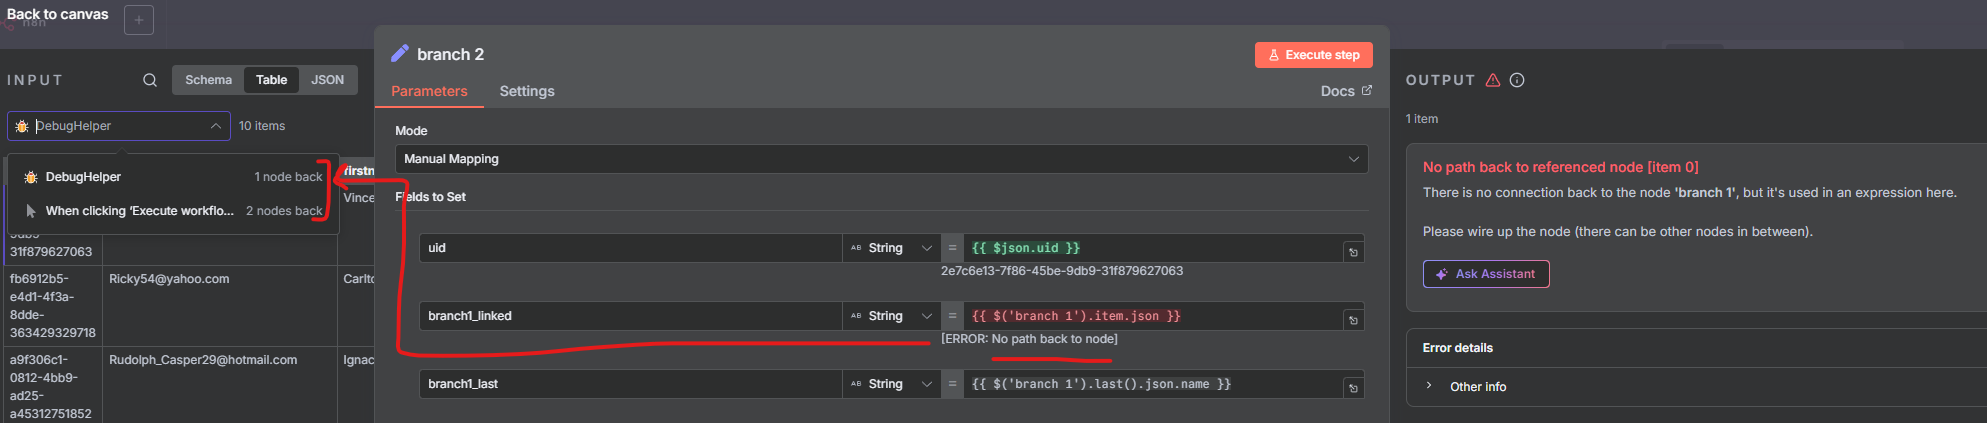Click the search icon in the INPUT panel
The width and height of the screenshot is (1987, 423).
tap(150, 80)
